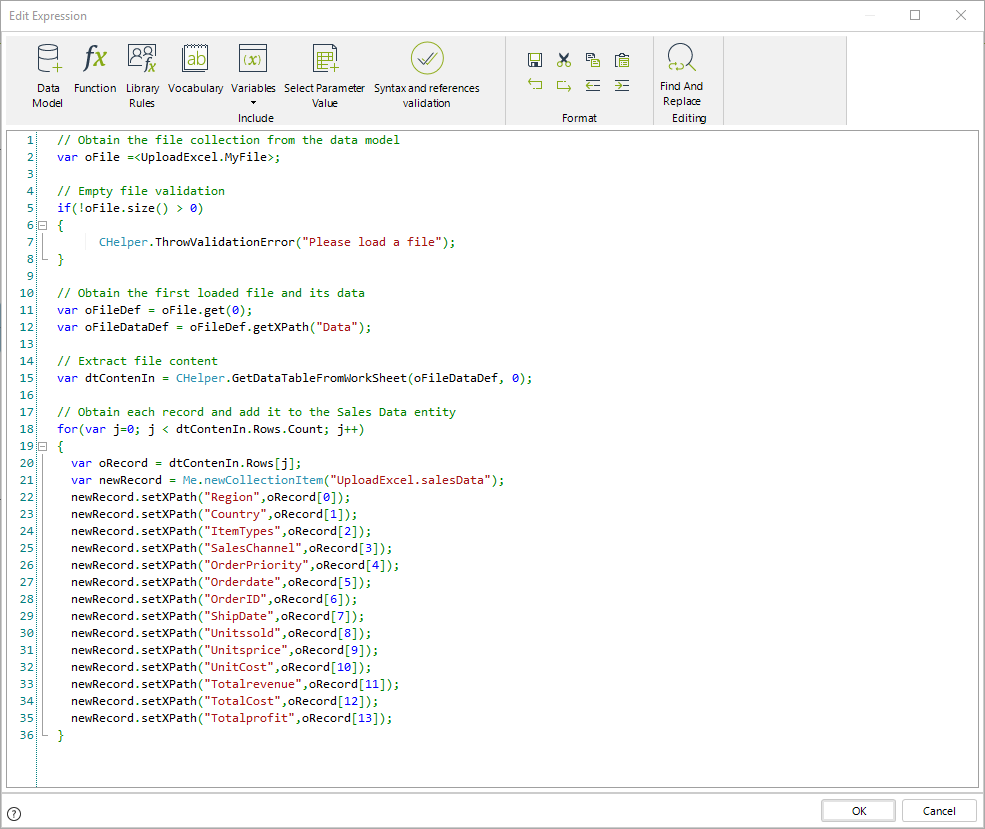Expand the Variables dropdown arrow
985x829 pixels.
click(x=253, y=103)
